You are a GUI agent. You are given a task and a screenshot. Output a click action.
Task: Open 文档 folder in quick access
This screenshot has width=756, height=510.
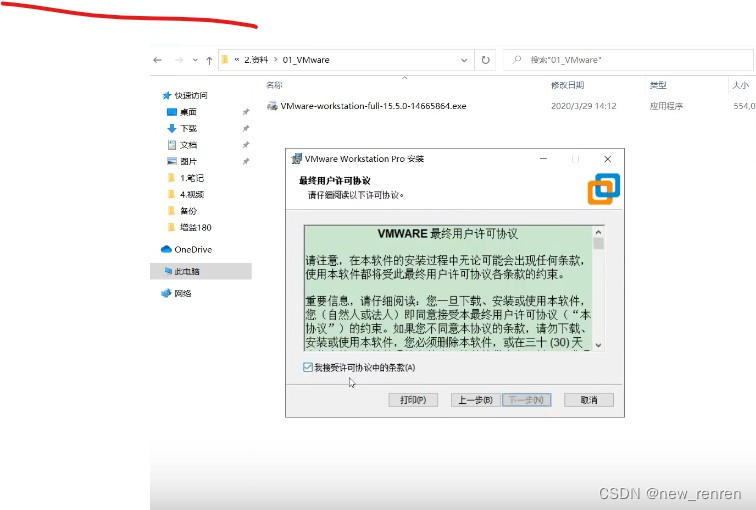coord(188,145)
